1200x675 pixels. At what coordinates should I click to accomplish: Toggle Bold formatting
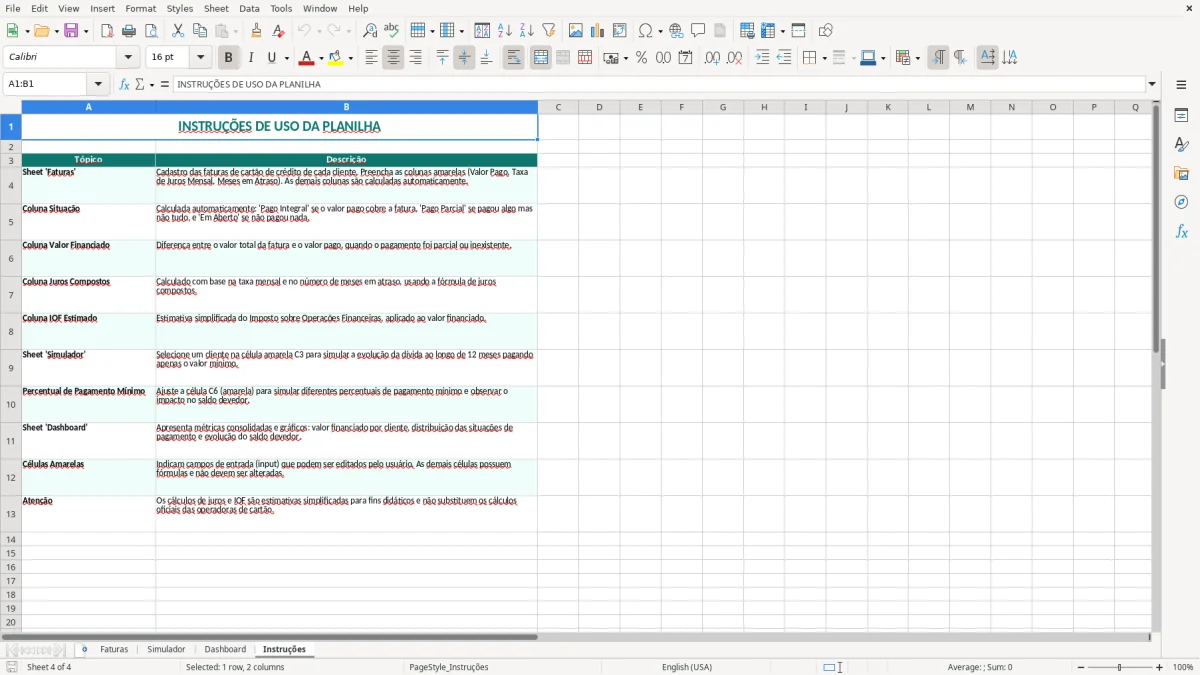point(228,58)
